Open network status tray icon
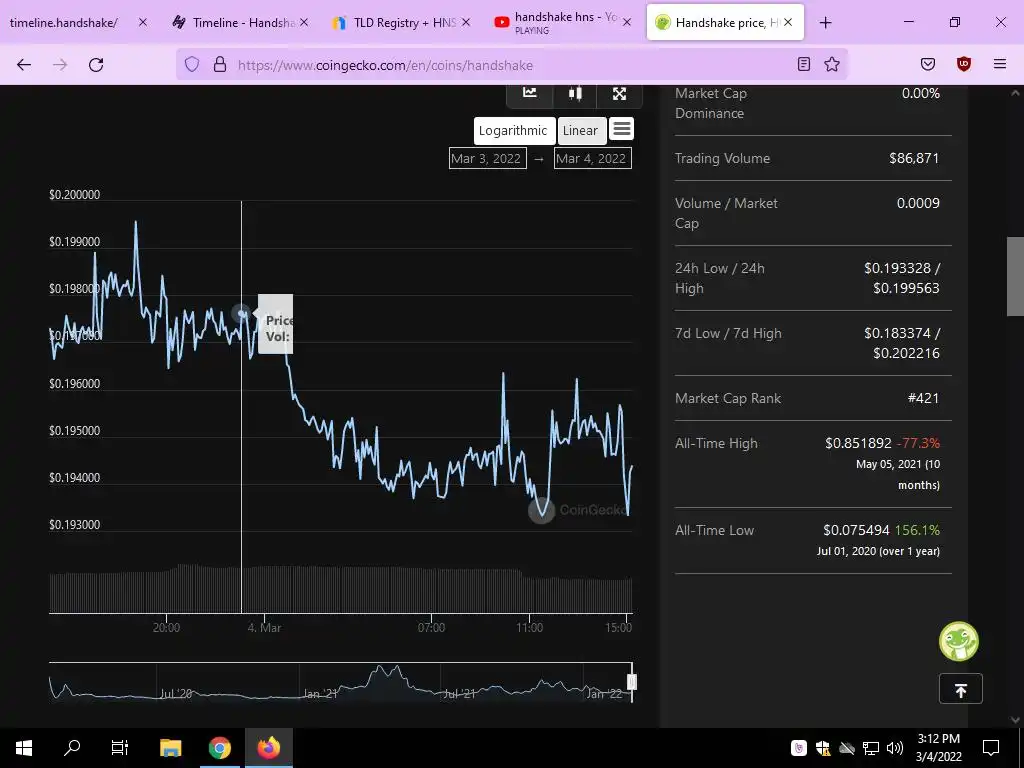The height and width of the screenshot is (768, 1024). pos(871,748)
